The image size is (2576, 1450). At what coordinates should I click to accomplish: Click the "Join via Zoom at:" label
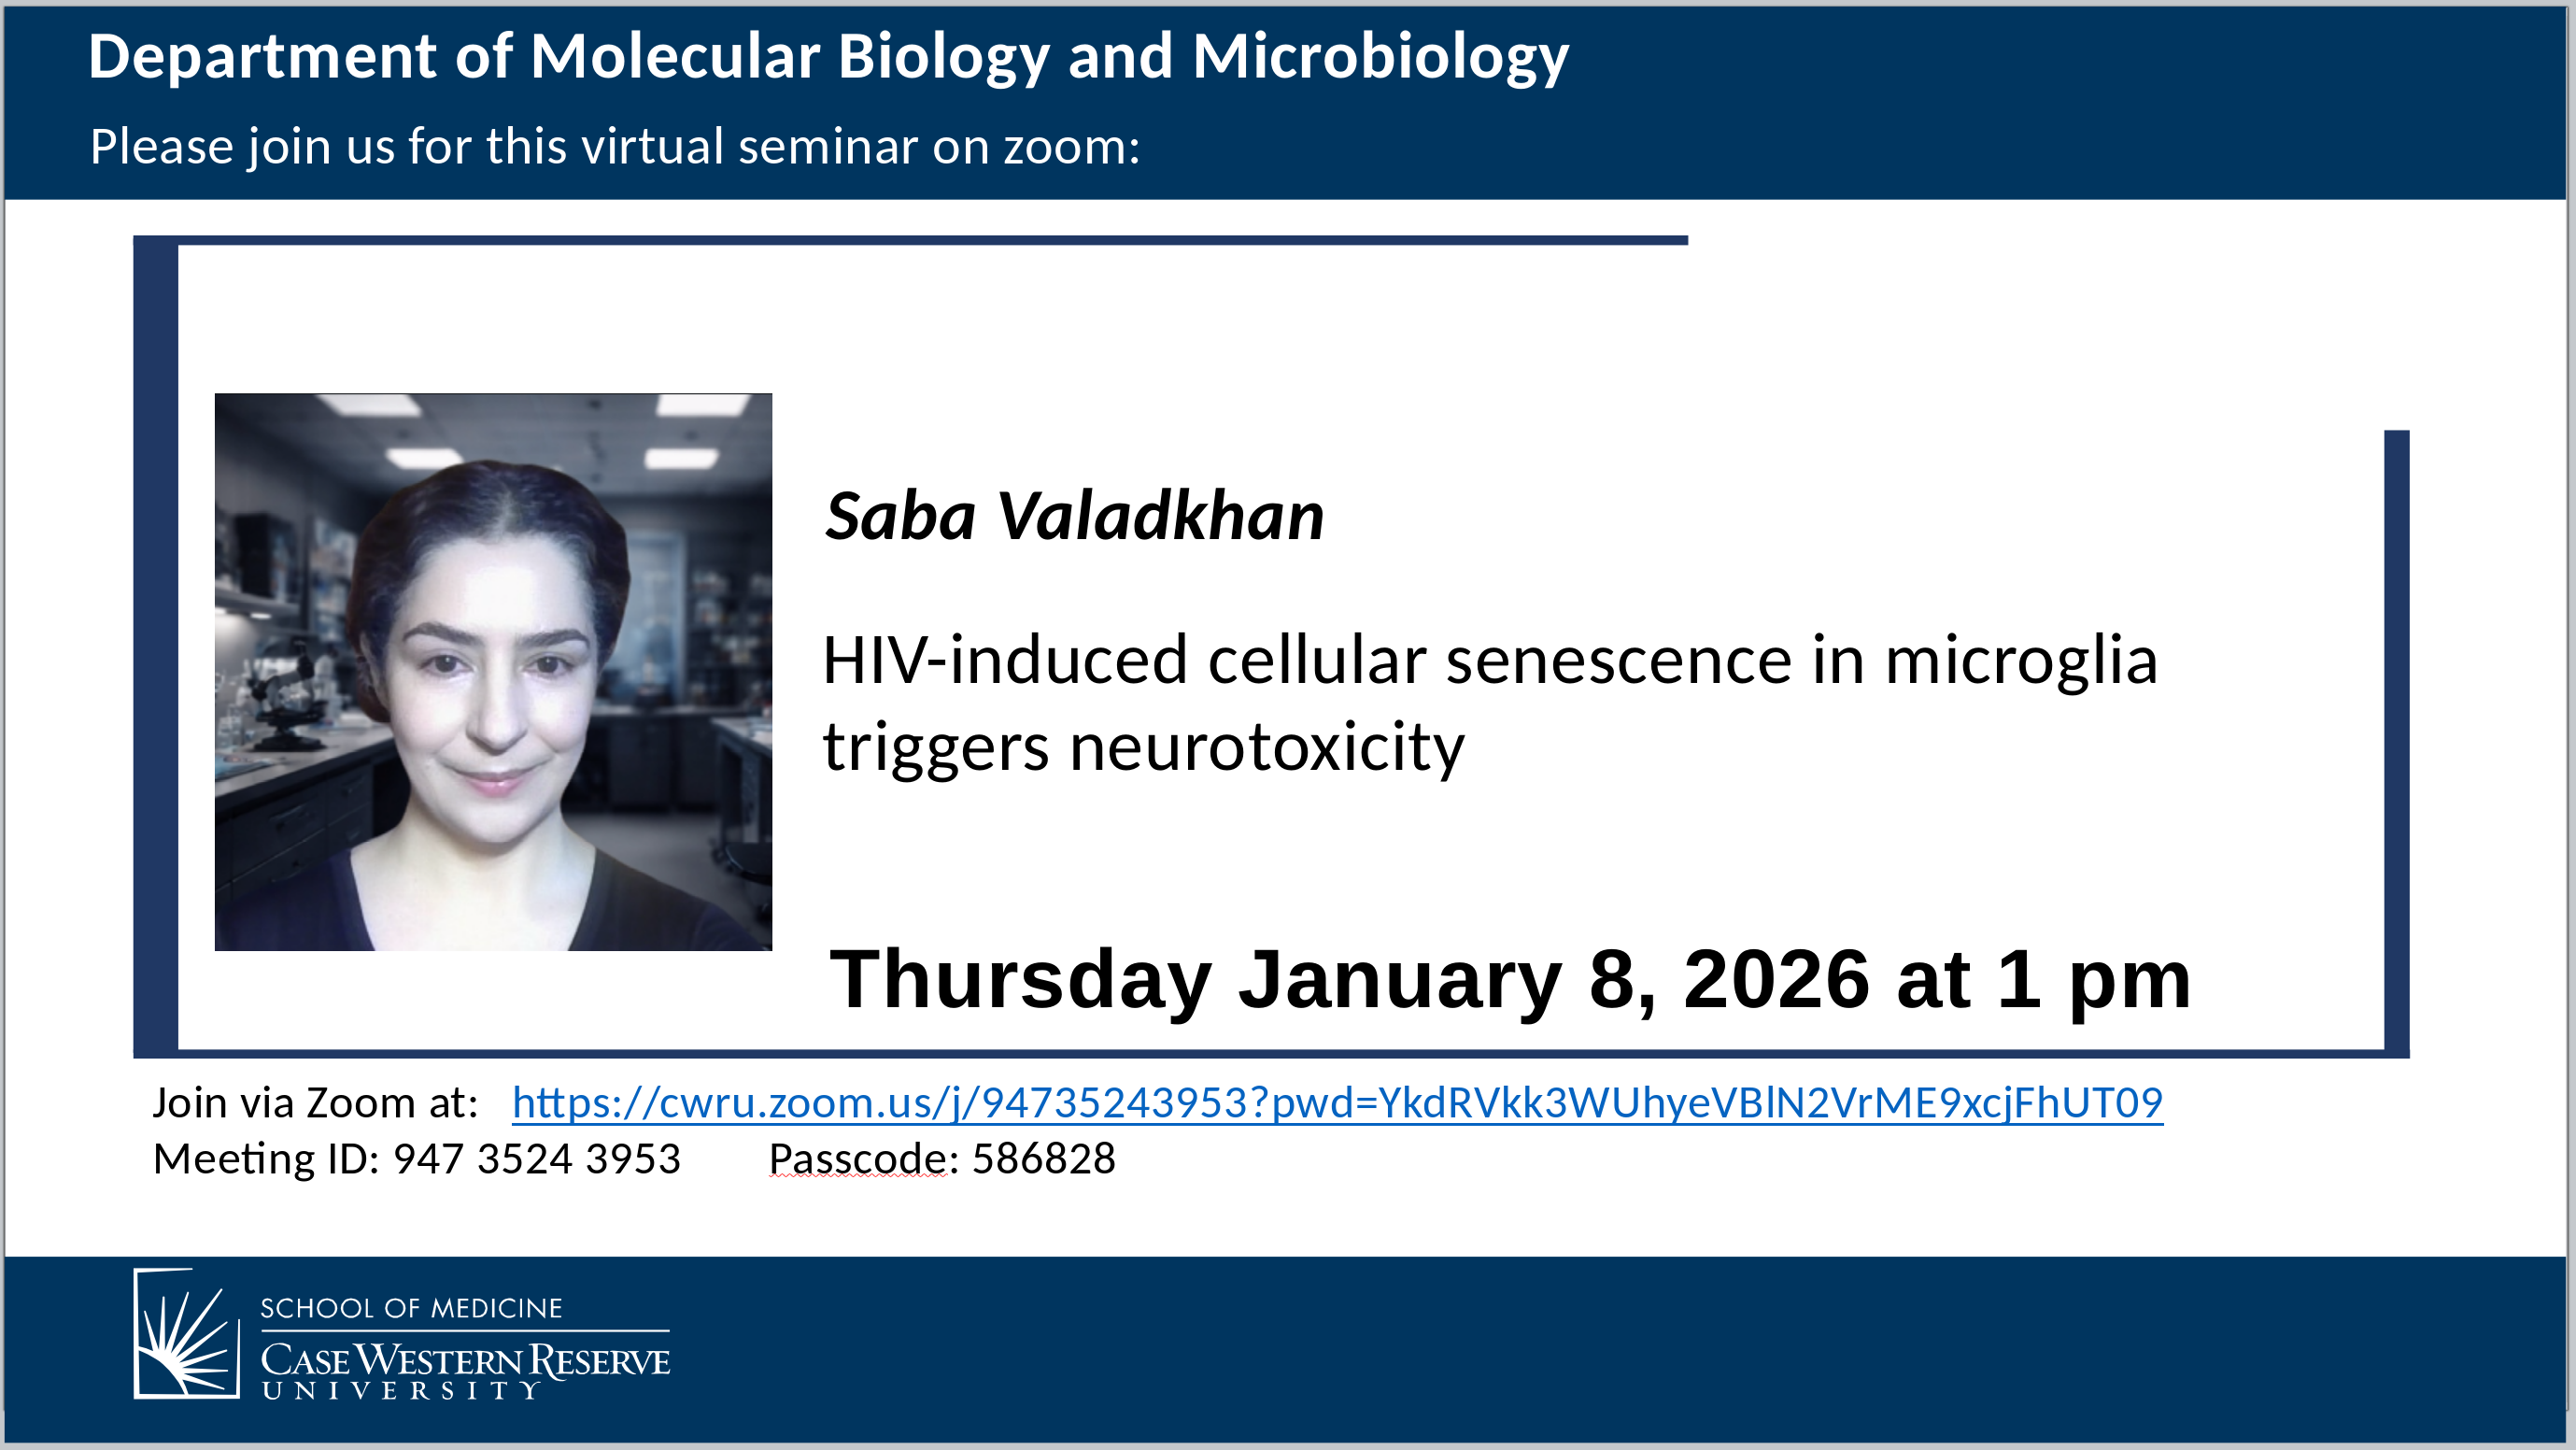315,1103
